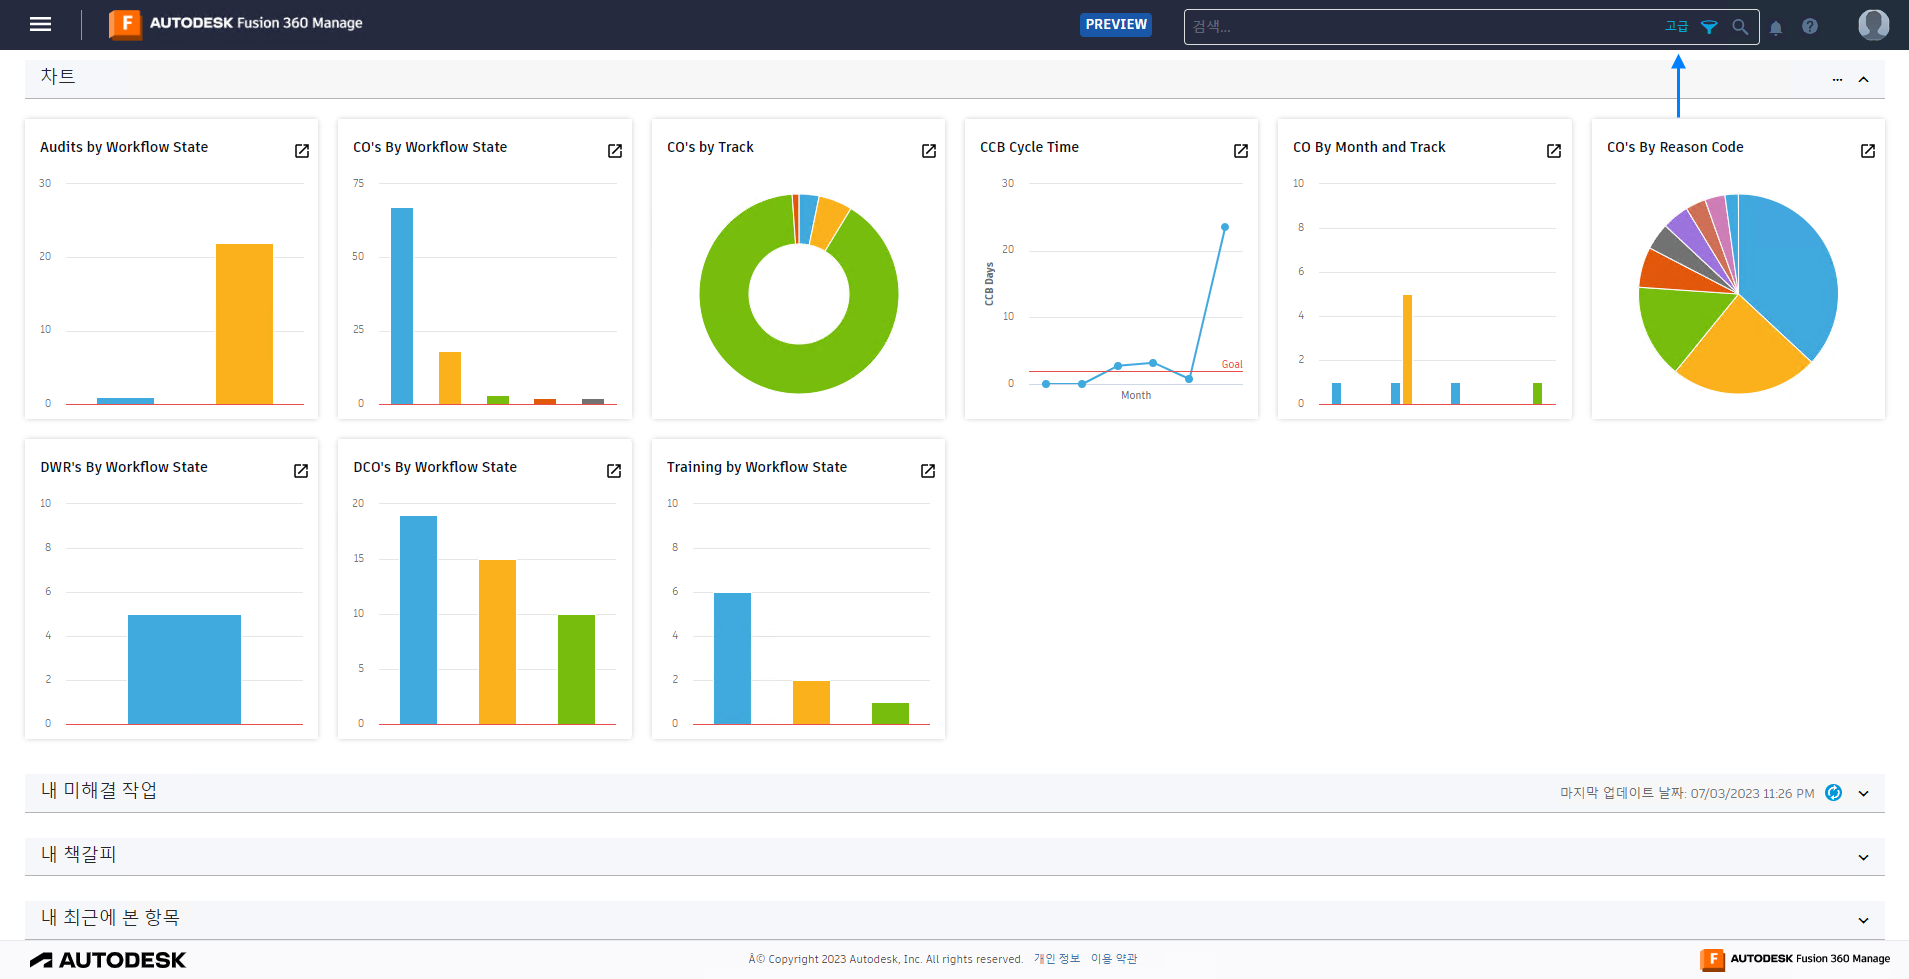Click the peak data point in CCB Cycle Time
The width and height of the screenshot is (1909, 979).
click(1225, 227)
